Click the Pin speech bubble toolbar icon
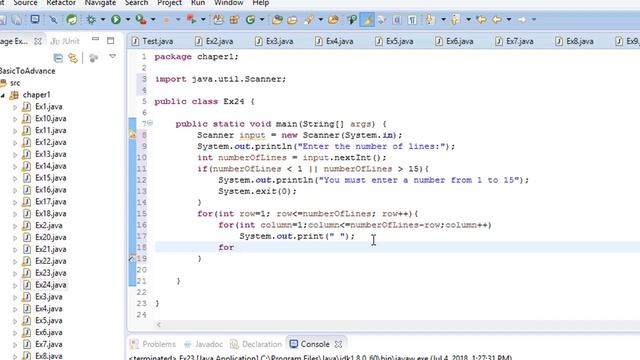 tap(352, 19)
